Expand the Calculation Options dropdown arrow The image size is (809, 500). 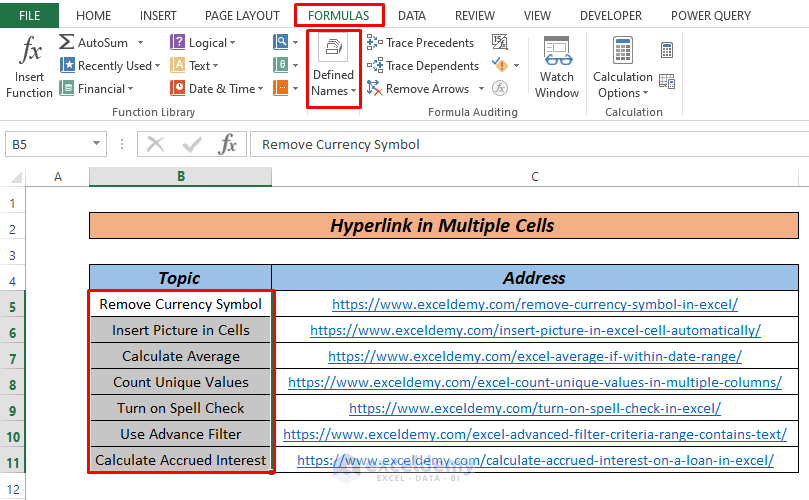645,93
